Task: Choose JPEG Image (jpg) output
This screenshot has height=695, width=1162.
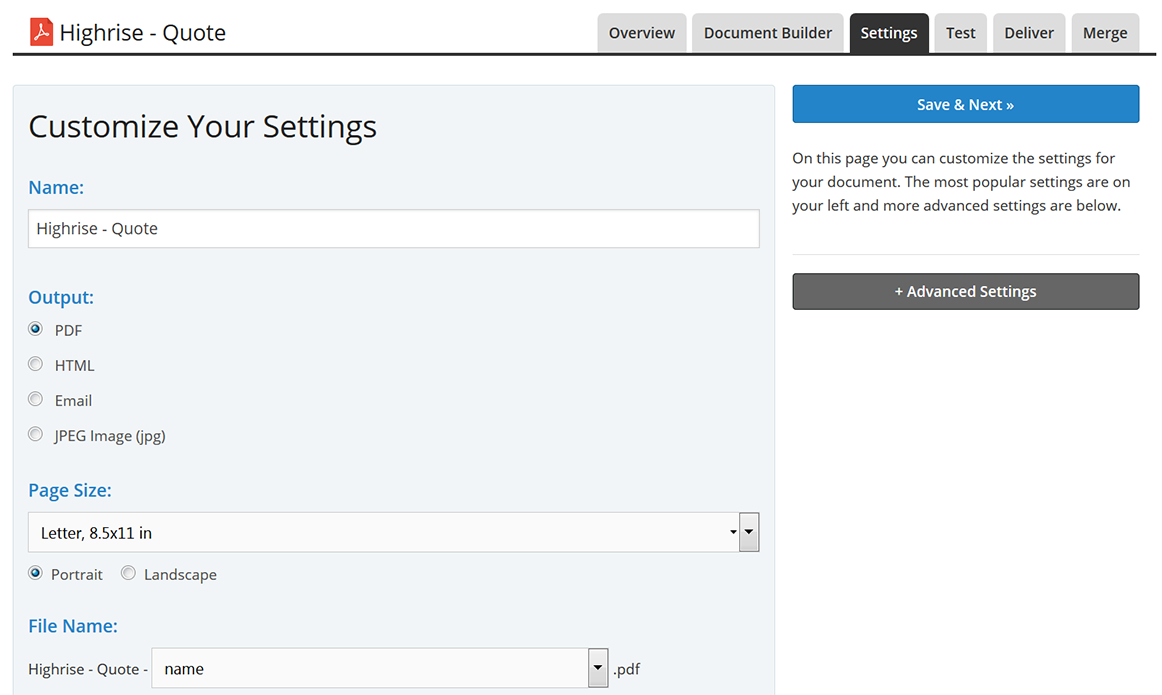Action: [x=36, y=435]
